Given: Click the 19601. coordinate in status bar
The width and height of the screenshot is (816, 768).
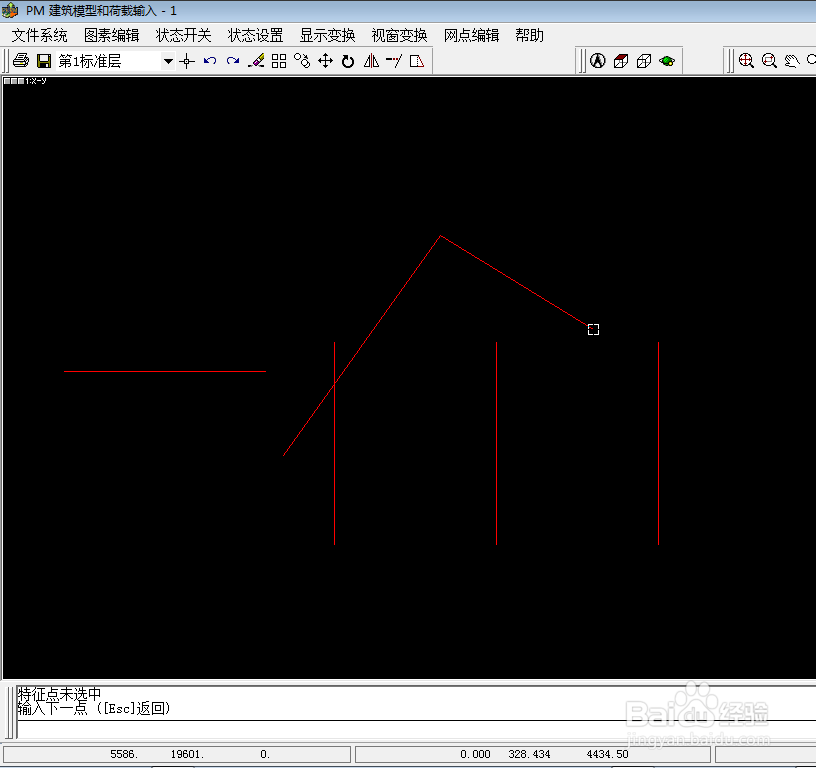Looking at the screenshot, I should point(187,754).
